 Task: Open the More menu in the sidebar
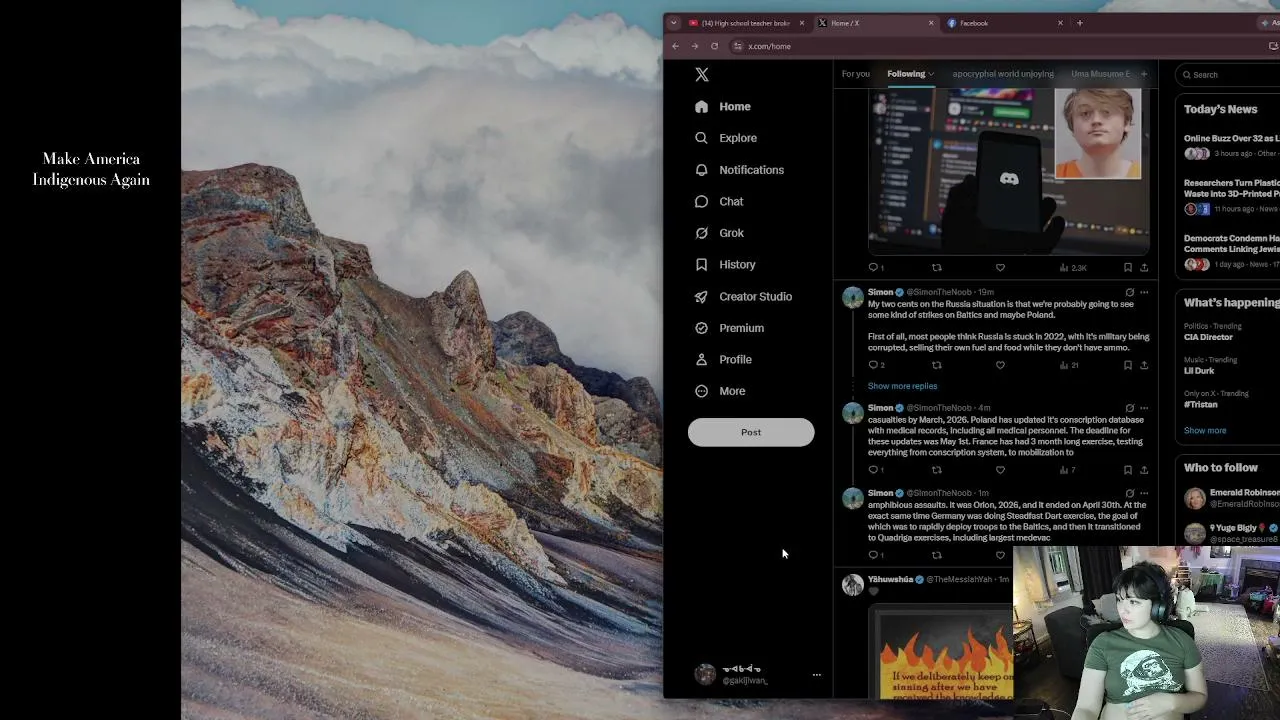720,391
